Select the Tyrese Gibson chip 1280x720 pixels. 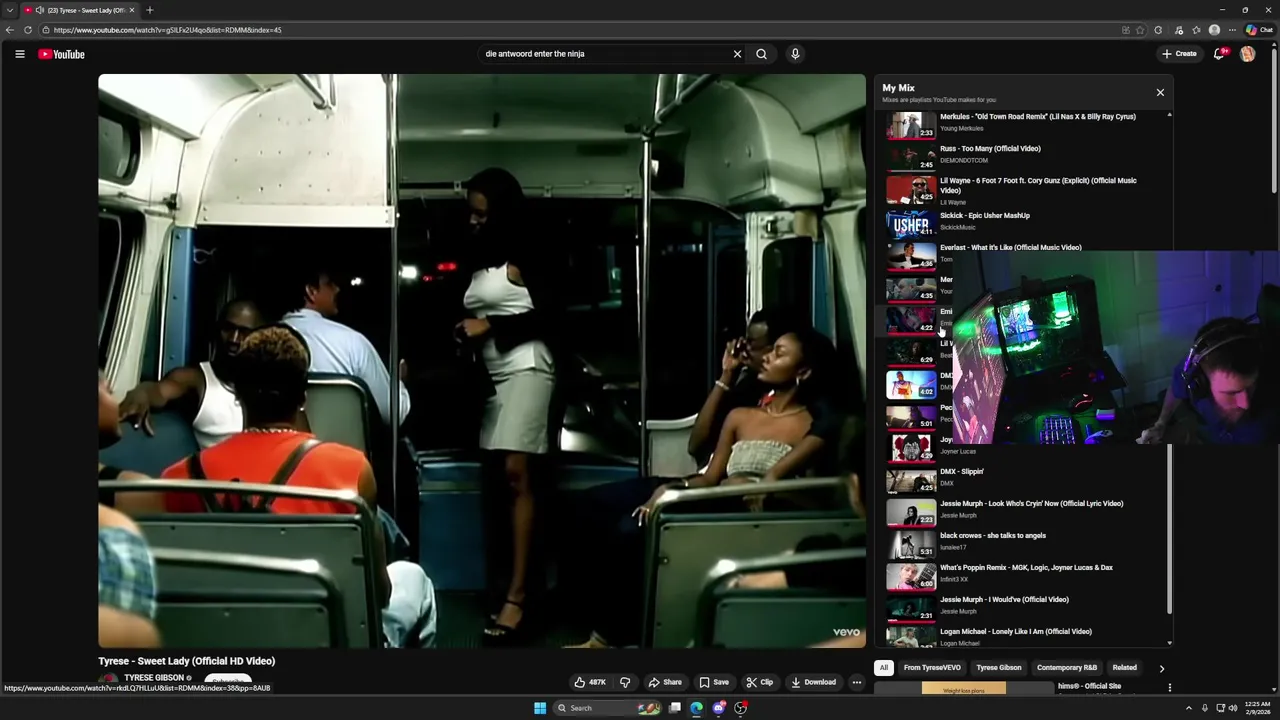[x=999, y=668]
